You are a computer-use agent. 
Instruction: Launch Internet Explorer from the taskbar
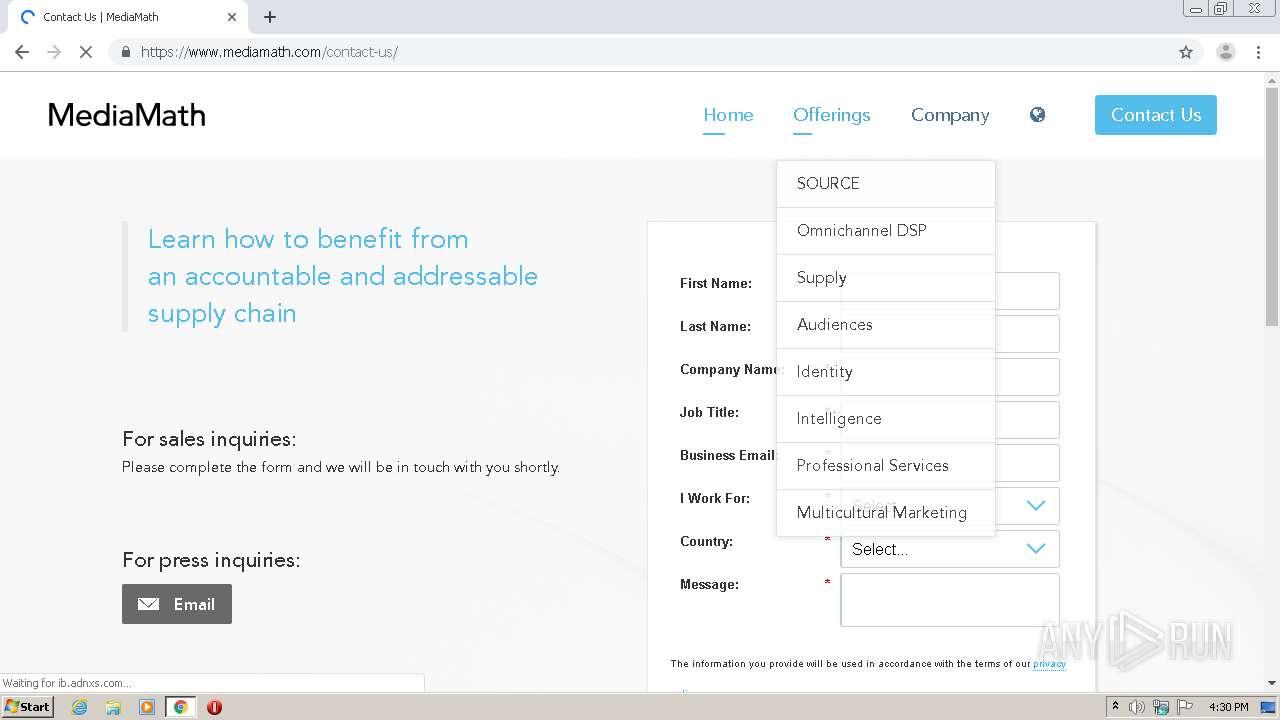click(80, 707)
